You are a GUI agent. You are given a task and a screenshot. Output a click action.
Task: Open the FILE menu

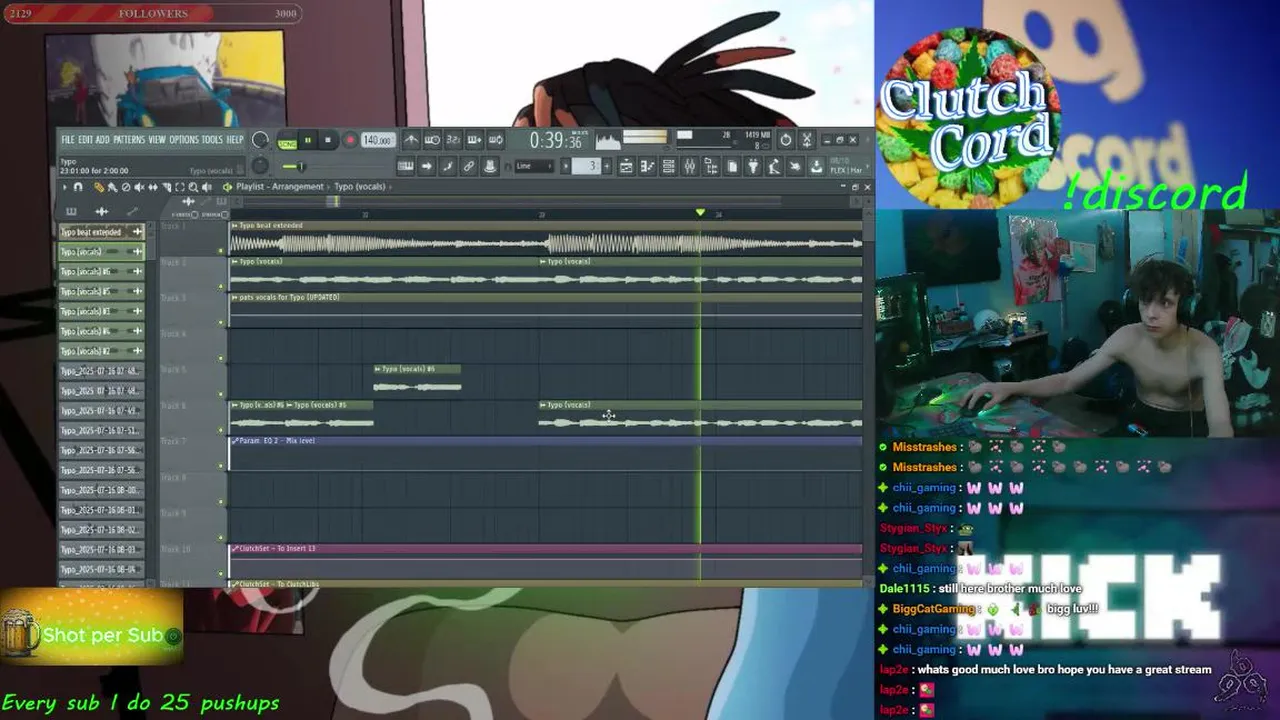pos(68,140)
